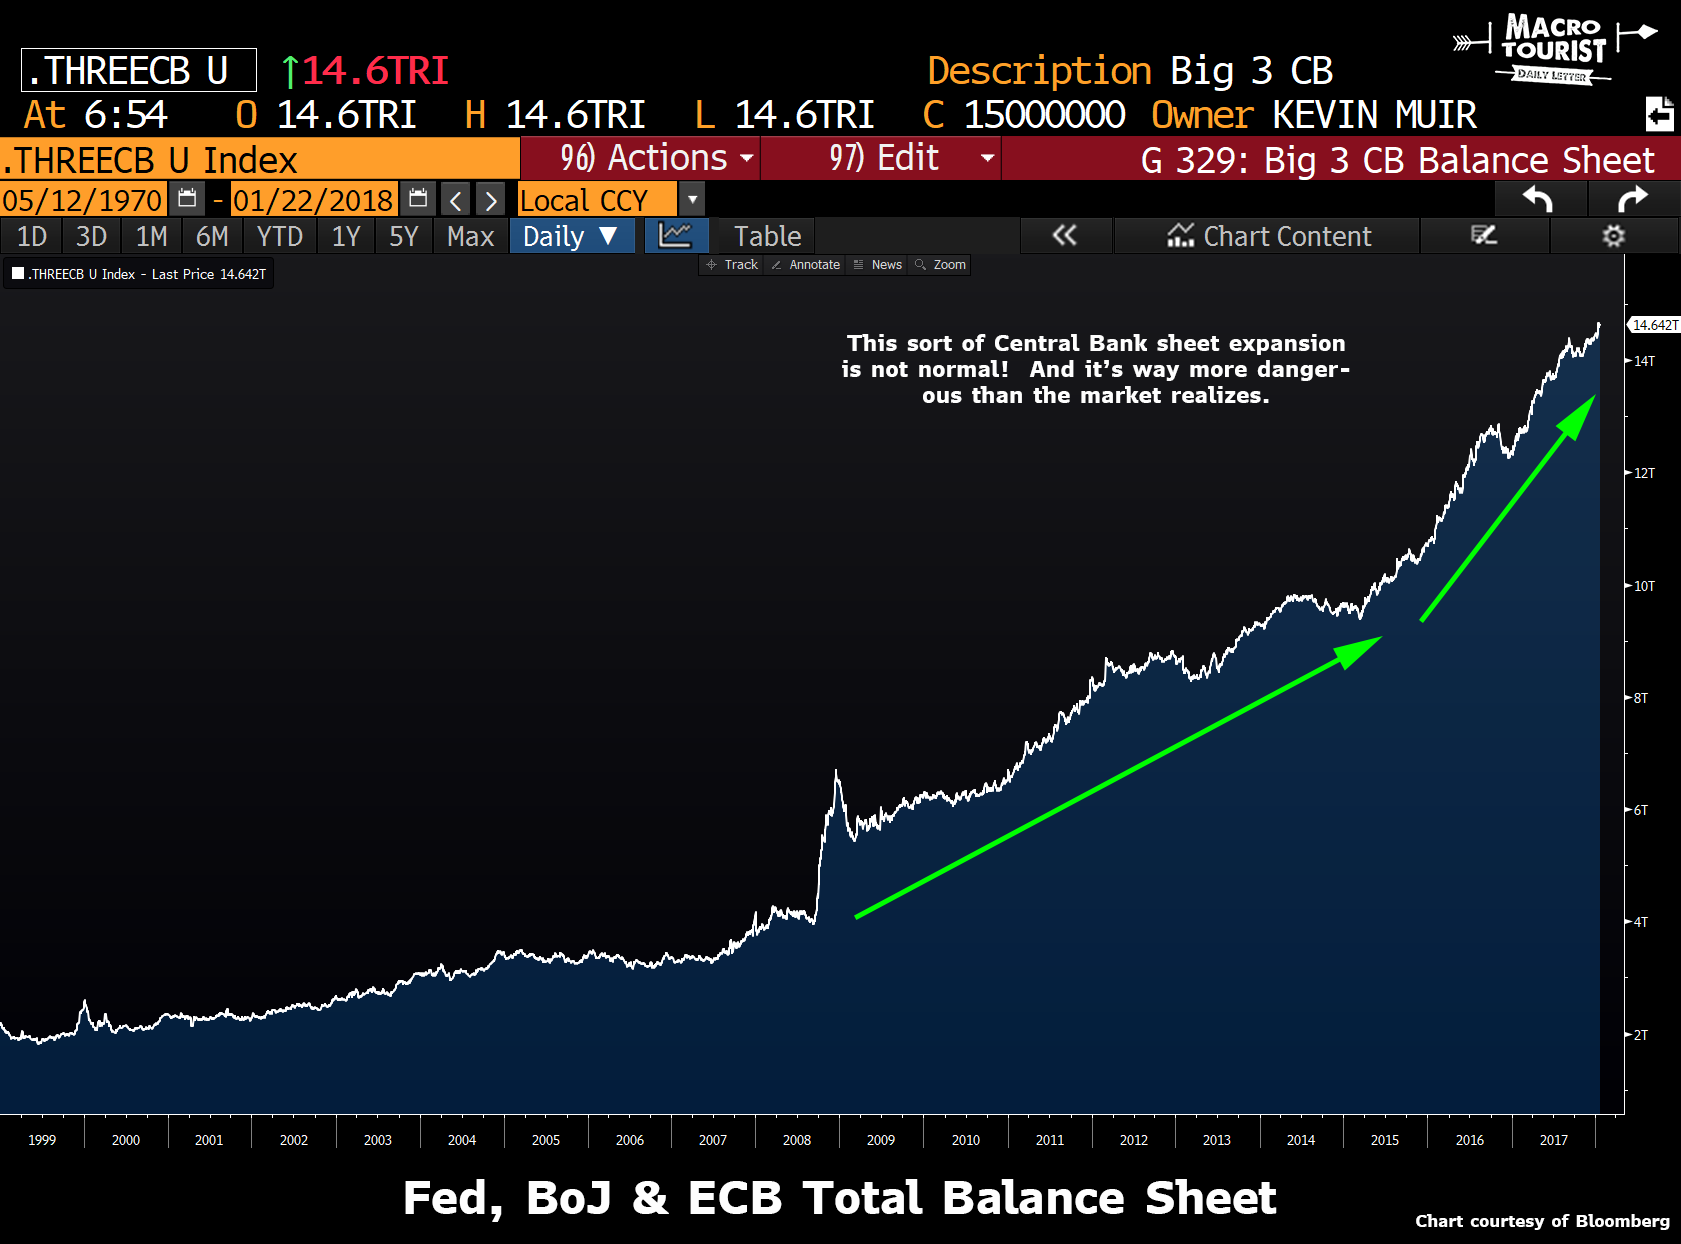Expand the Daily periodicity dropdown
The height and width of the screenshot is (1244, 1681).
click(x=572, y=236)
